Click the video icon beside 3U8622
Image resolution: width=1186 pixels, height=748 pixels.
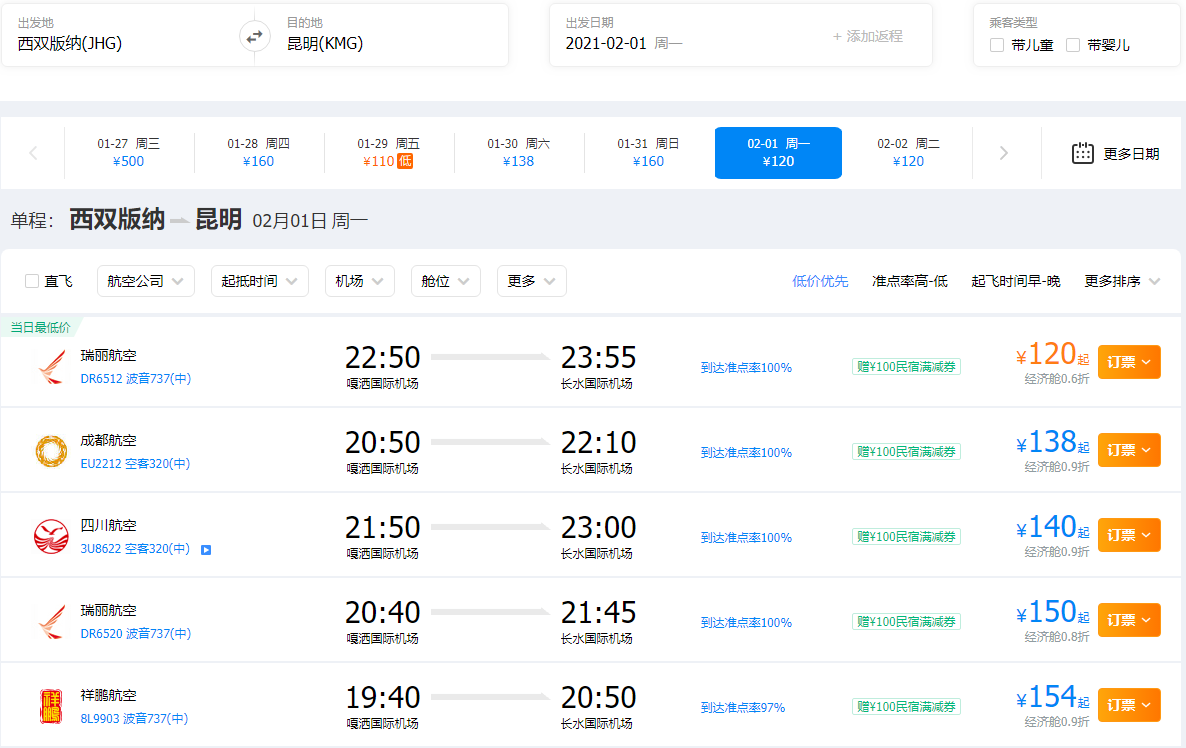tap(206, 550)
